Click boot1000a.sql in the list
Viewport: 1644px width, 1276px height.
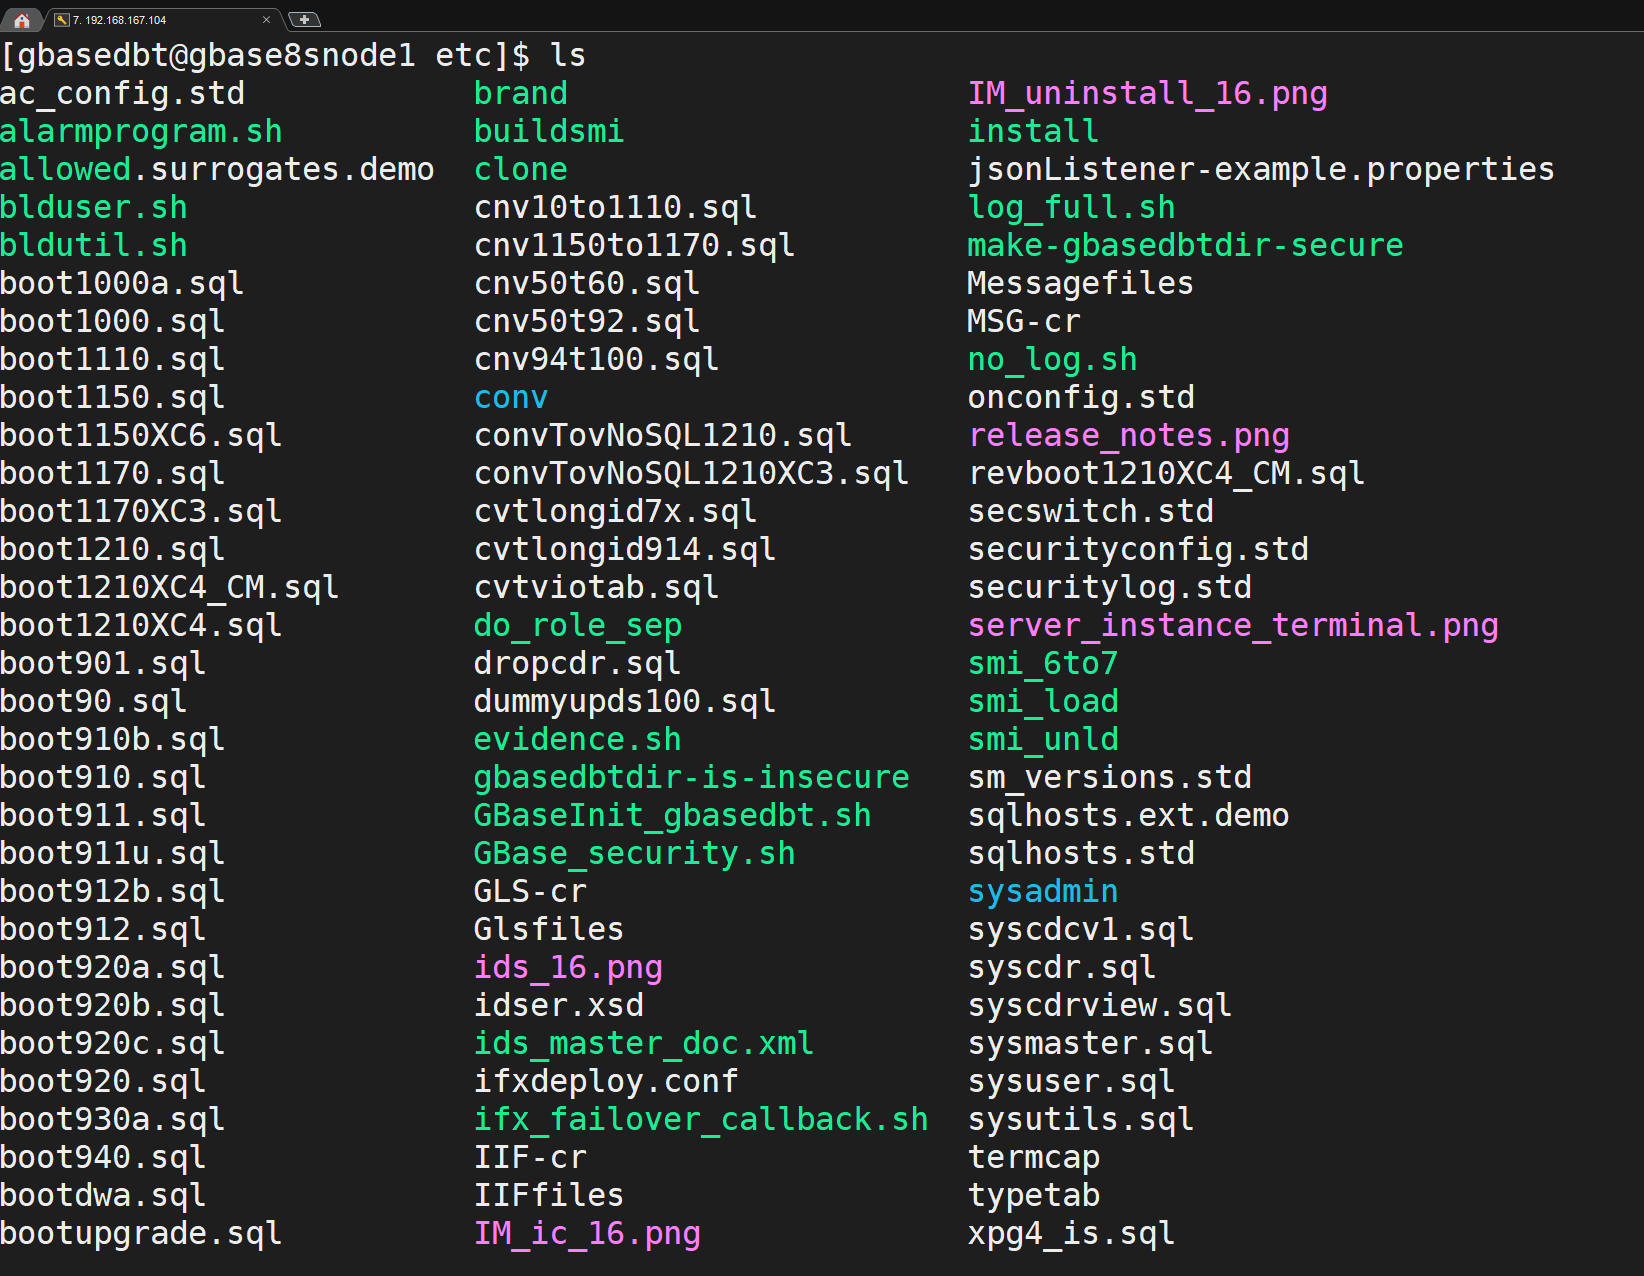coord(122,284)
